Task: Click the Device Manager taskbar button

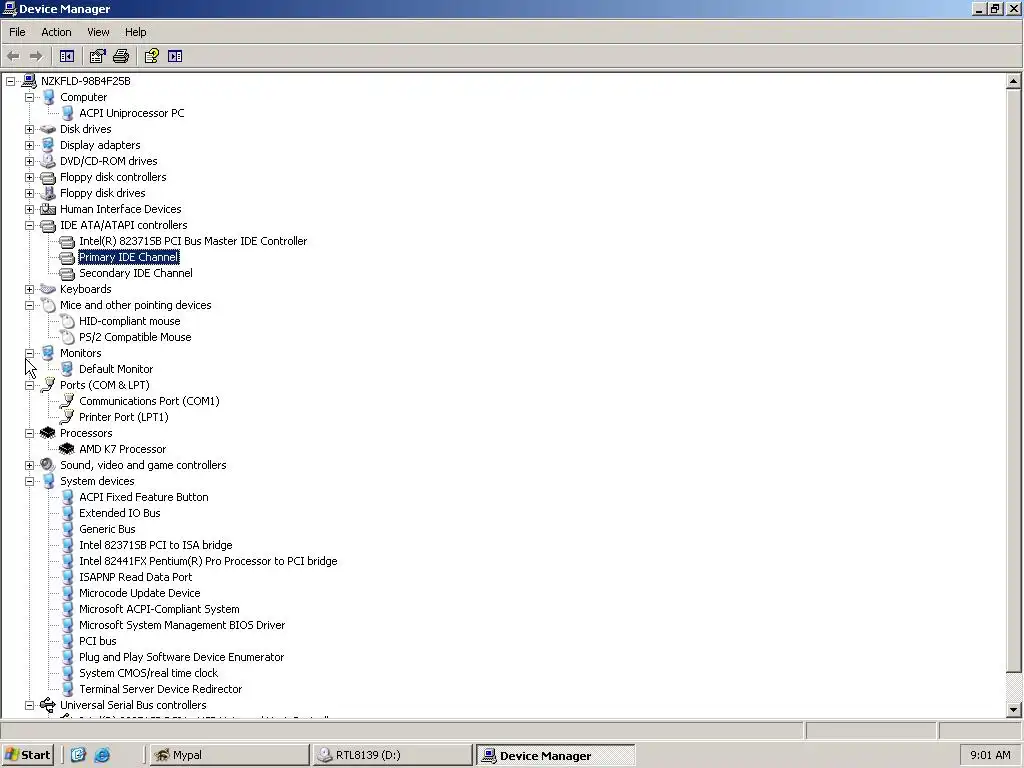Action: (555, 756)
